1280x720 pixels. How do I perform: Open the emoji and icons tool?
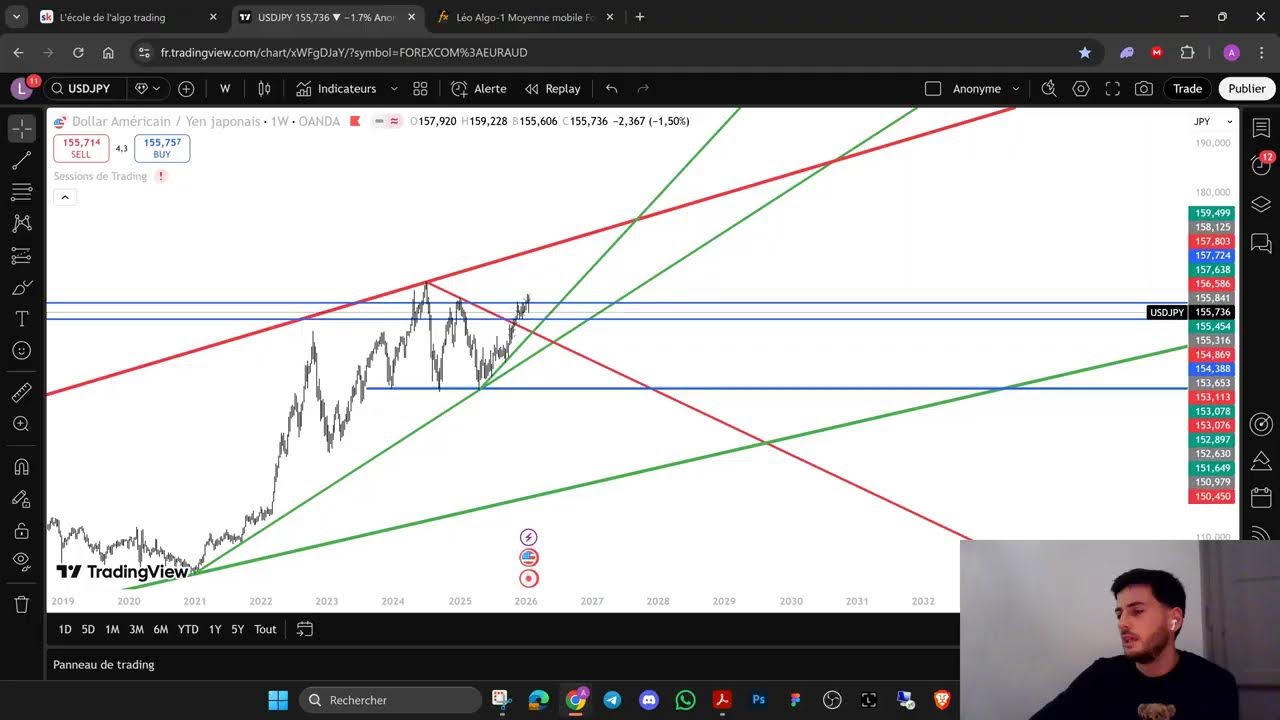click(21, 351)
